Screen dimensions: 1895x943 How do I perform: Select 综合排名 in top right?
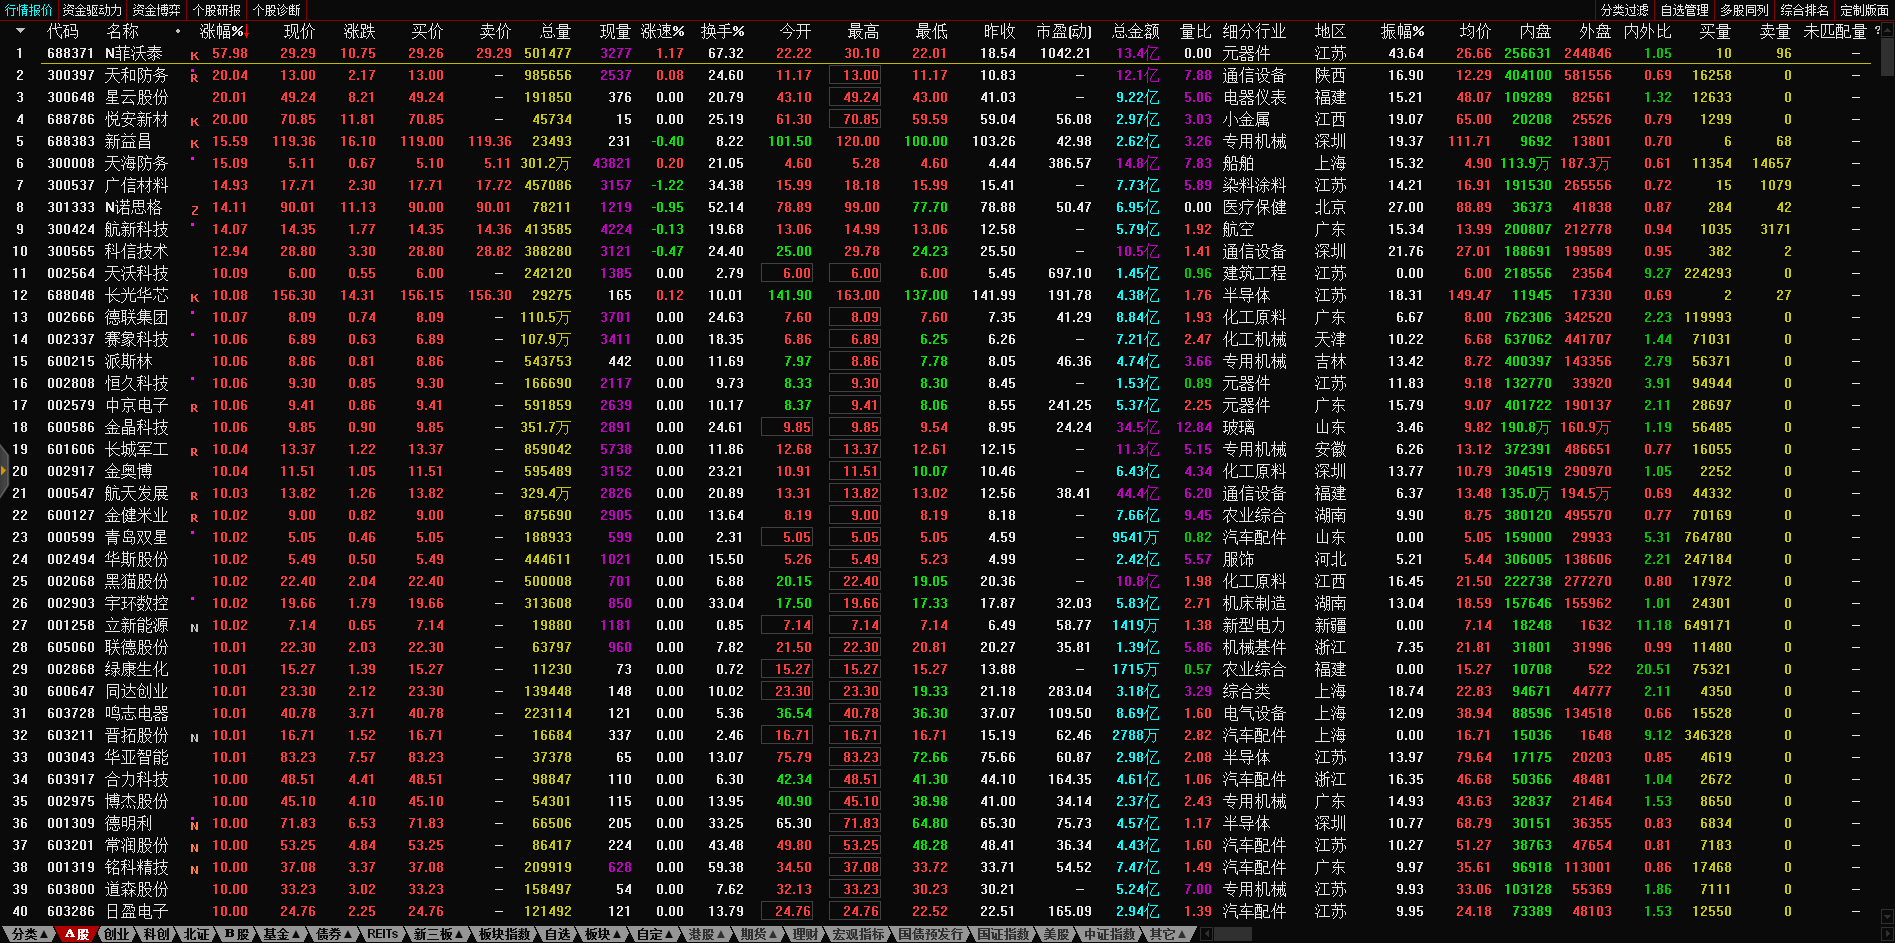click(x=1804, y=10)
